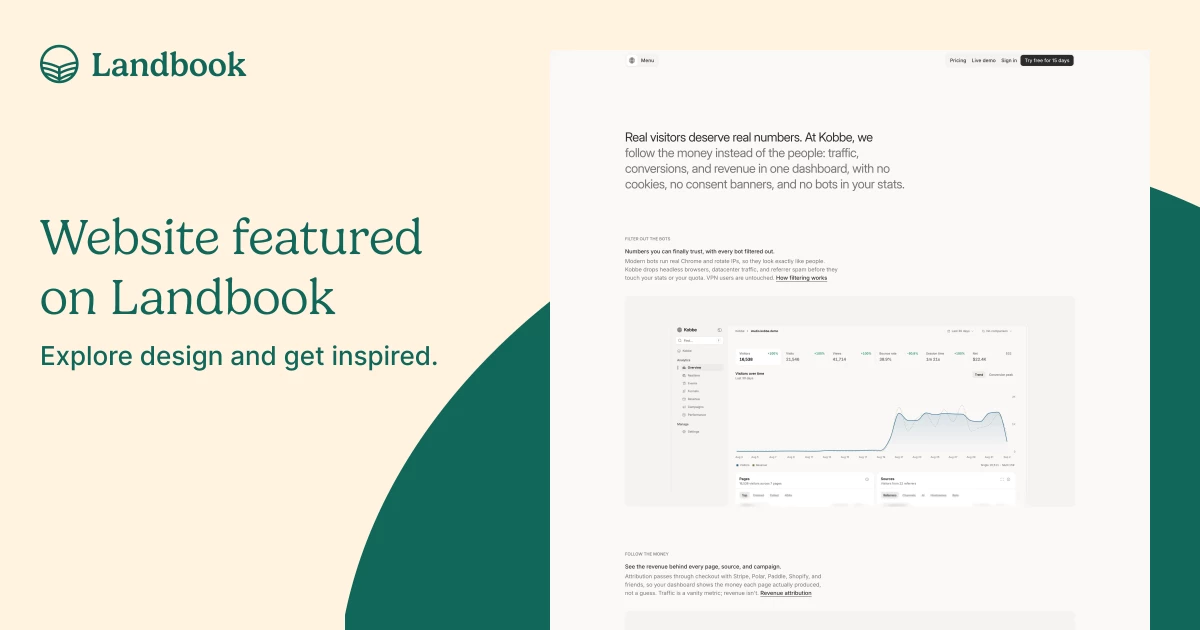Click the Sources card star icon
The image size is (1200, 630).
1009,479
